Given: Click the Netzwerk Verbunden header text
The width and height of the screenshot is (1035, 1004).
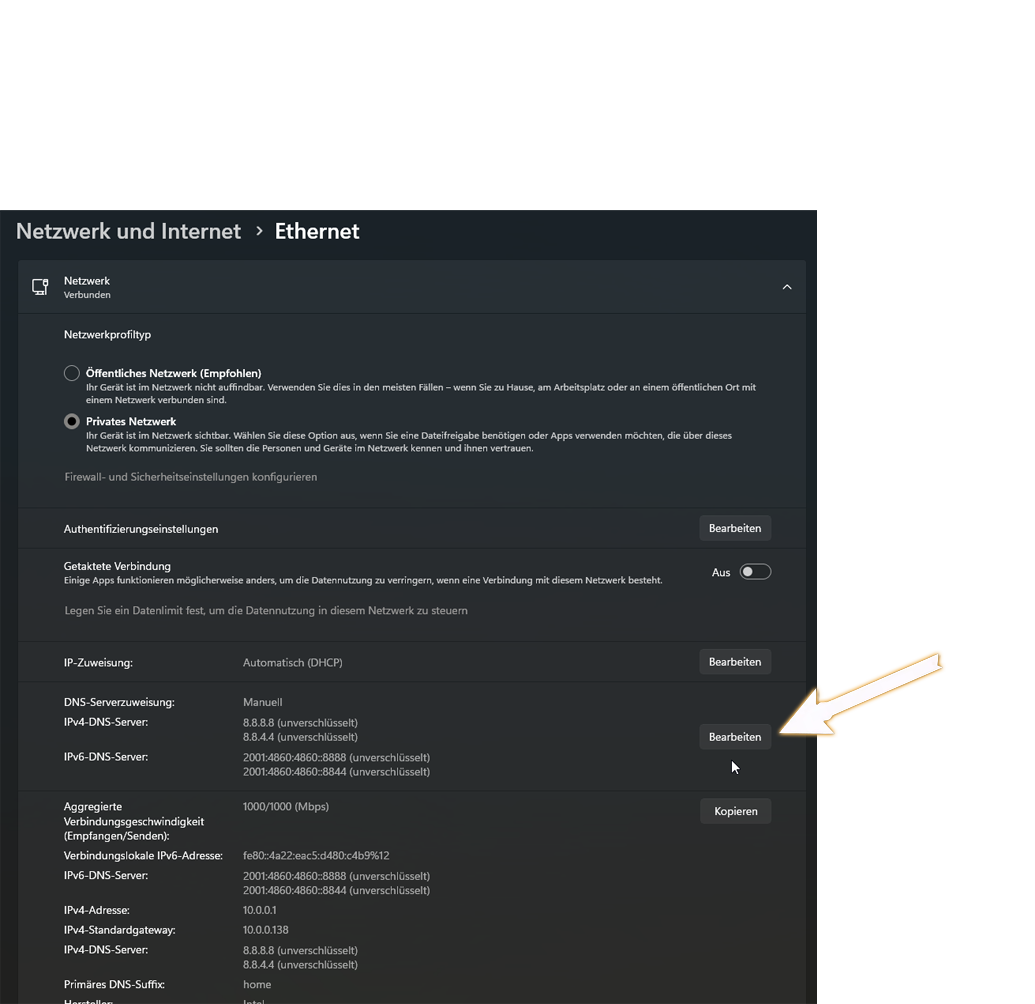Looking at the screenshot, I should [87, 287].
